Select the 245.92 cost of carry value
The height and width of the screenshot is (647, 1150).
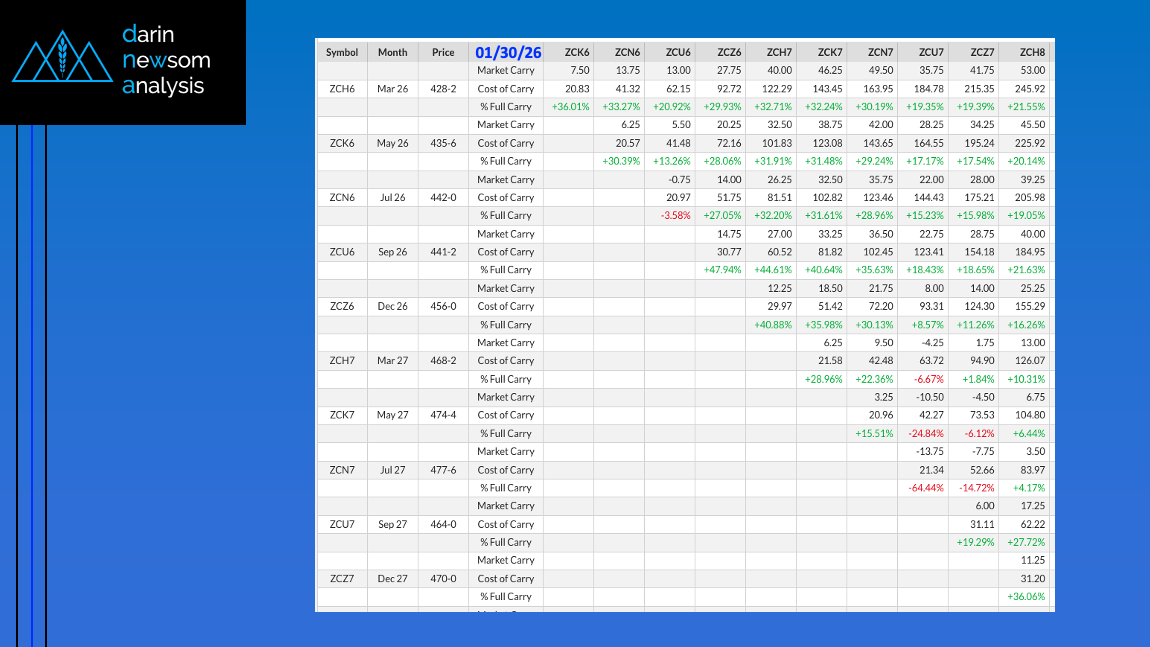coord(1031,89)
